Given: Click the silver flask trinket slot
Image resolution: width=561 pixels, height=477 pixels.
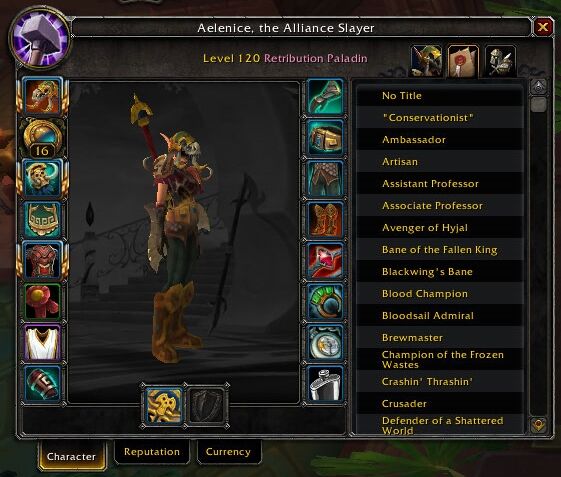Looking at the screenshot, I should (325, 384).
